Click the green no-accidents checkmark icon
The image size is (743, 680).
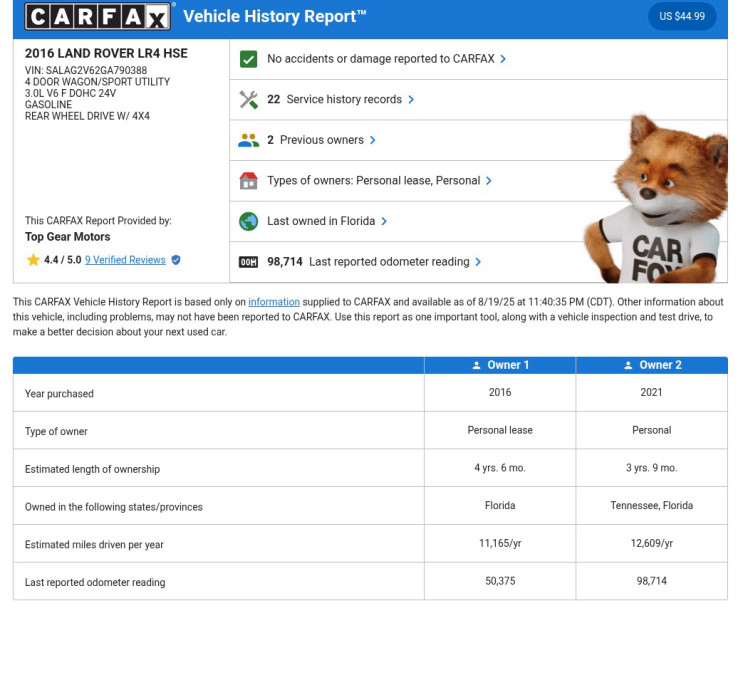tap(249, 59)
